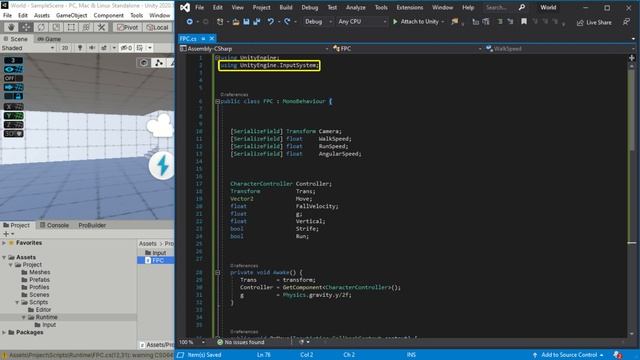Image resolution: width=640 pixels, height=360 pixels.
Task: Expand the Packages tree node
Action: click(x=4, y=333)
